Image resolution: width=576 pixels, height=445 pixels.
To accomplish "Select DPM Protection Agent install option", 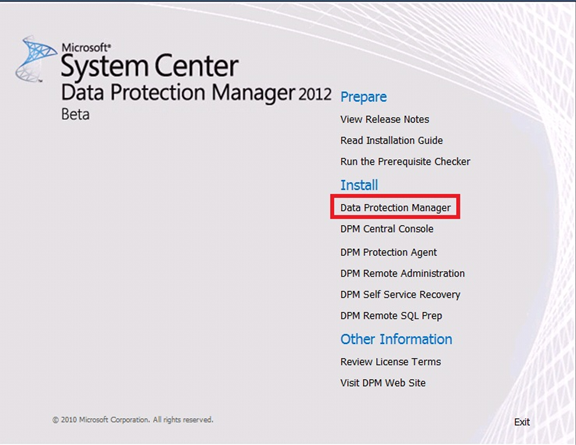I will [389, 252].
